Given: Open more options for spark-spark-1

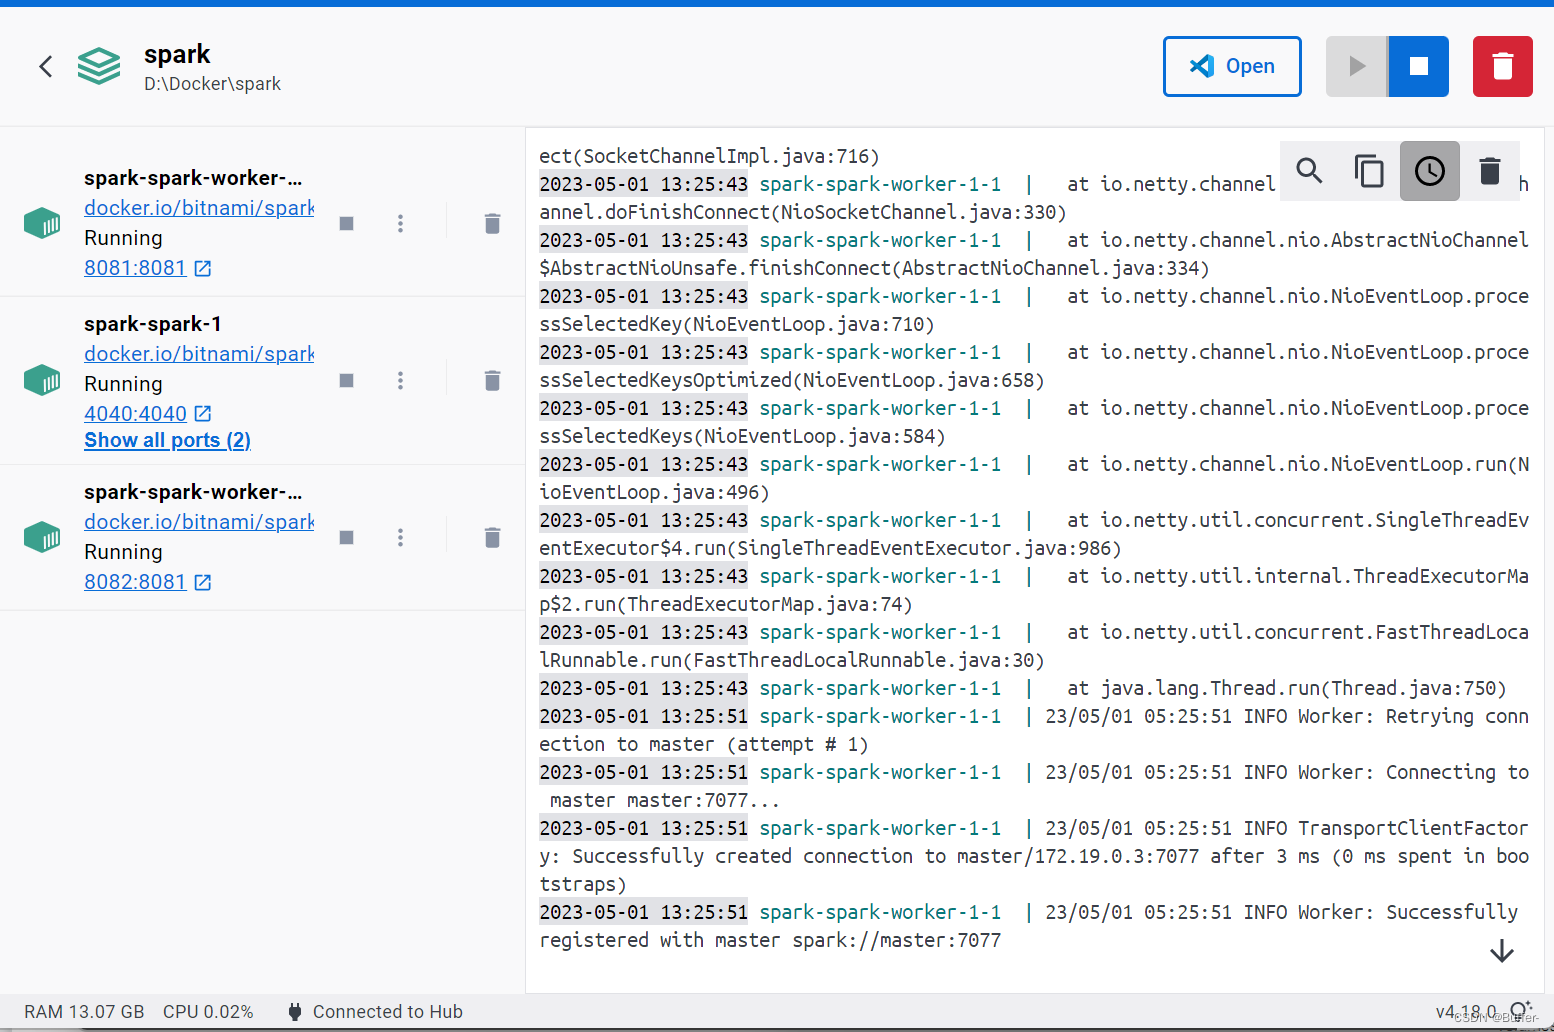Looking at the screenshot, I should (x=400, y=380).
